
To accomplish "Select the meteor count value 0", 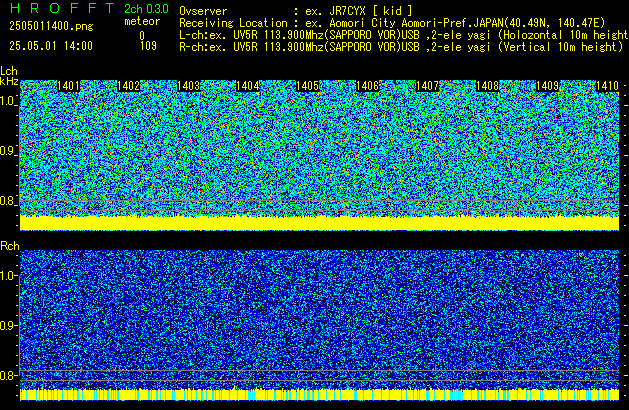I will coord(142,36).
